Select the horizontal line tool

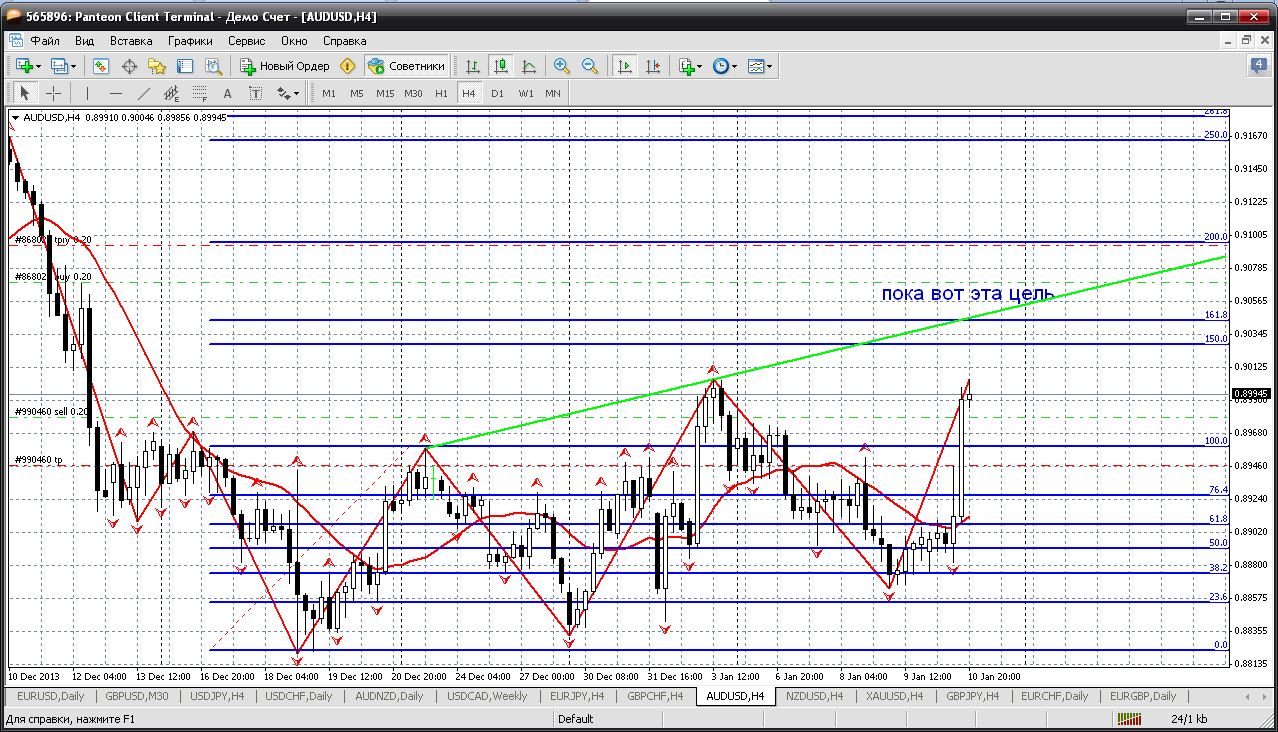point(115,93)
